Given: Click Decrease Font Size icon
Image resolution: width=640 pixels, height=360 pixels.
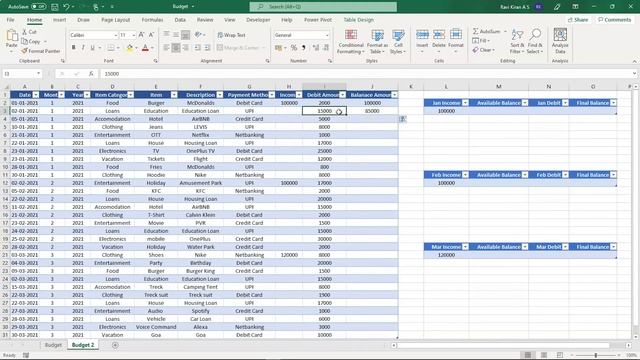Looking at the screenshot, I should click(151, 35).
